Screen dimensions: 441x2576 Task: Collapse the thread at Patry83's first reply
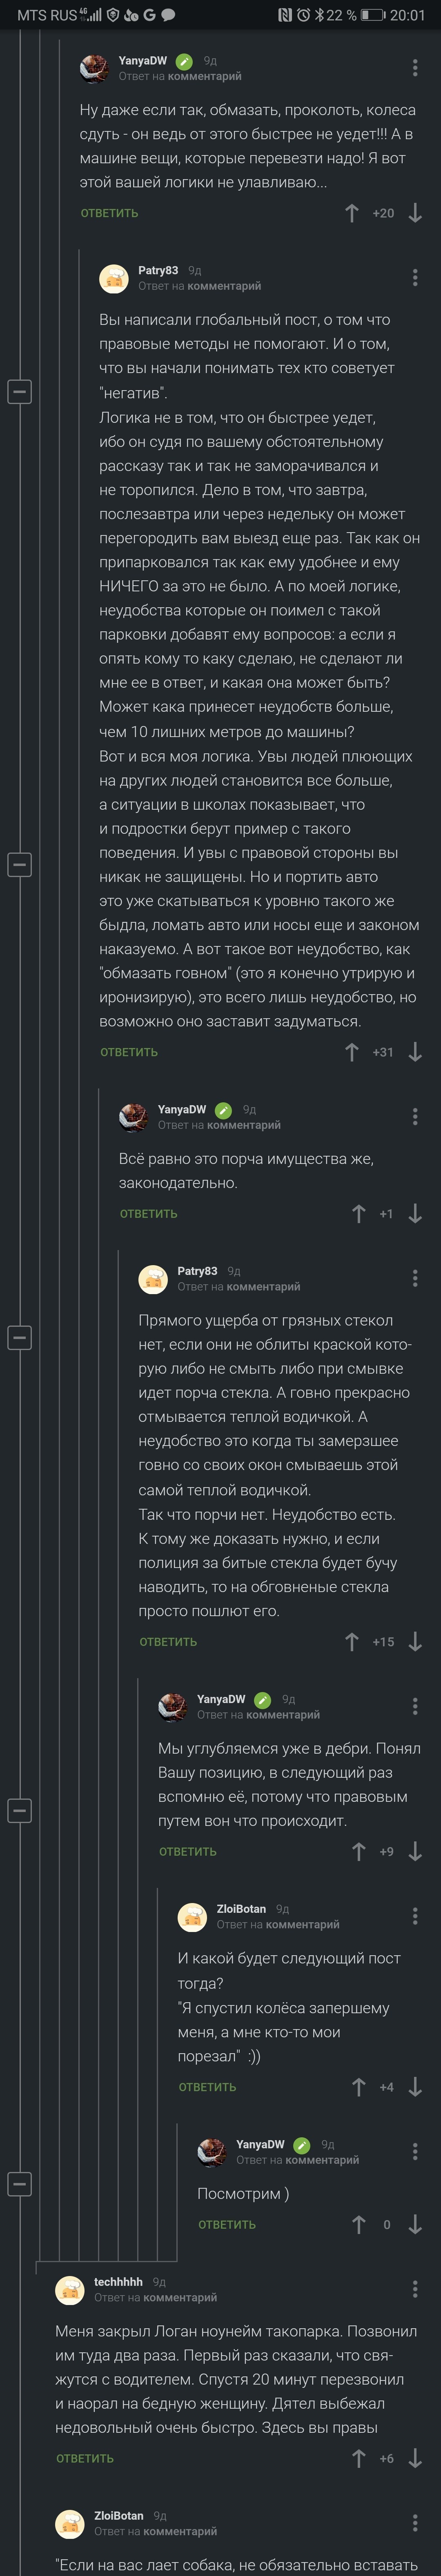click(x=20, y=390)
